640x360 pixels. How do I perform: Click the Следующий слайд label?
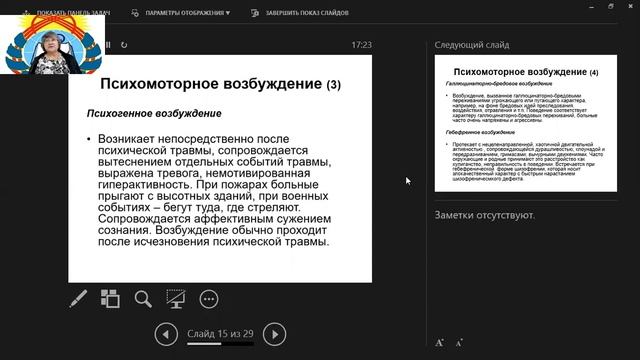click(x=472, y=45)
